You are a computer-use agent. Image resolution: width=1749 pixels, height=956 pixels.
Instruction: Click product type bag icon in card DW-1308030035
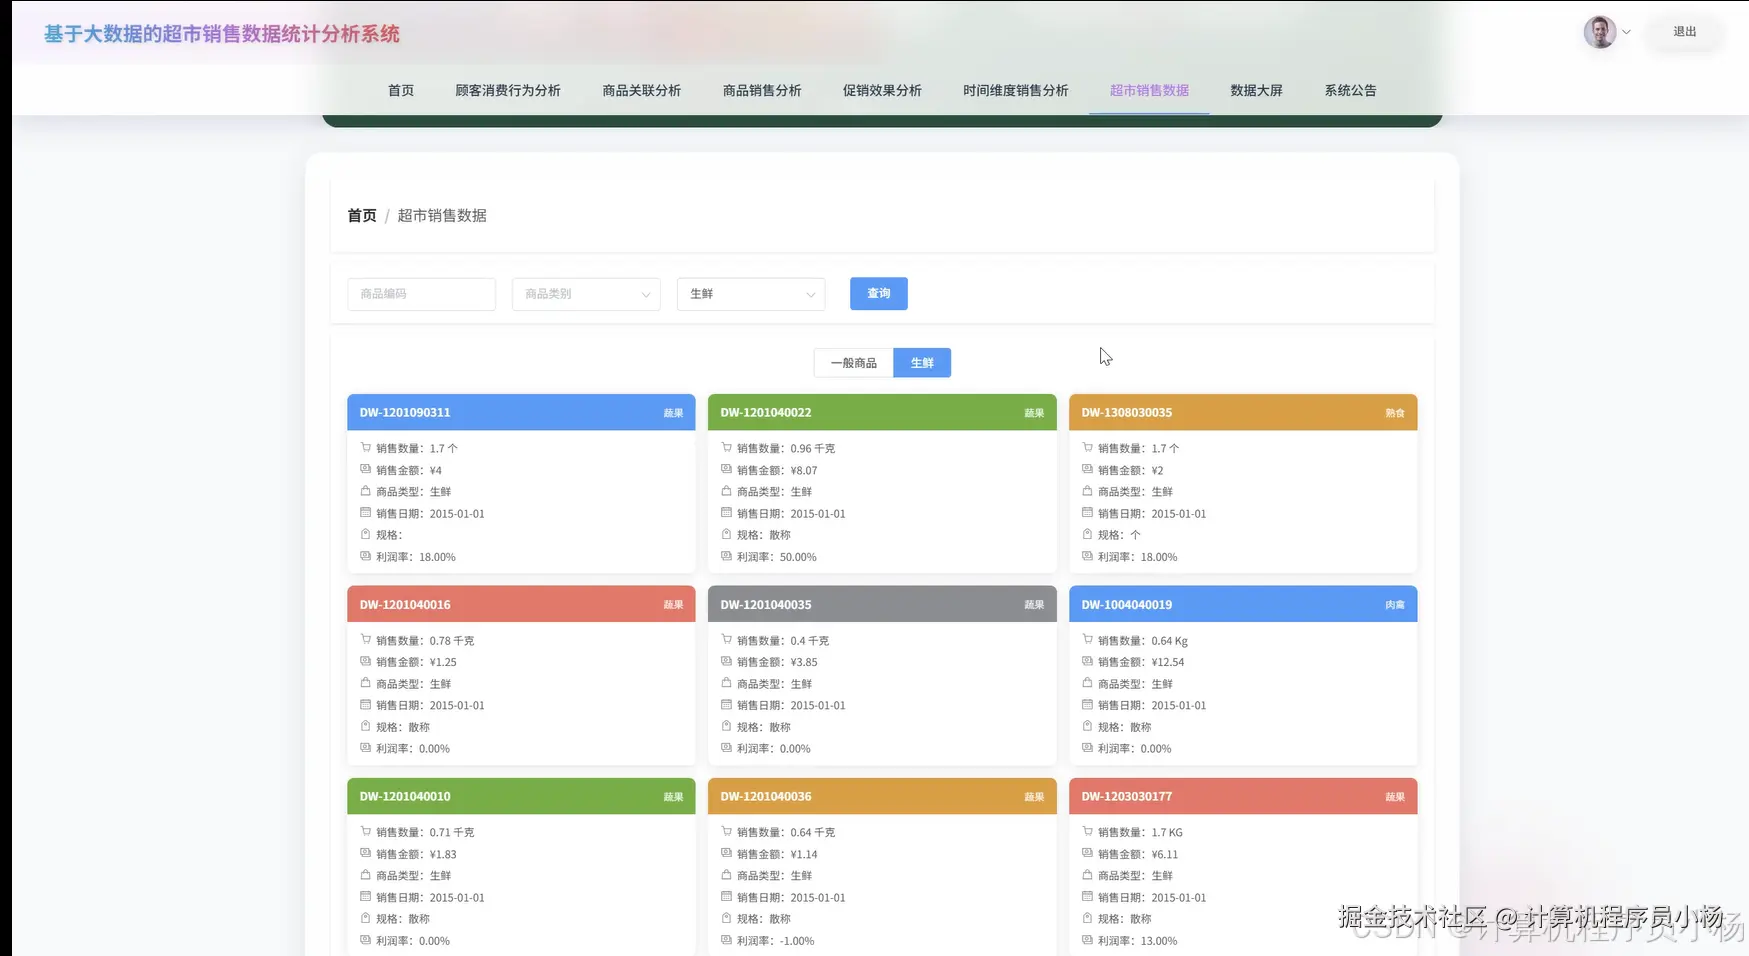1088,491
